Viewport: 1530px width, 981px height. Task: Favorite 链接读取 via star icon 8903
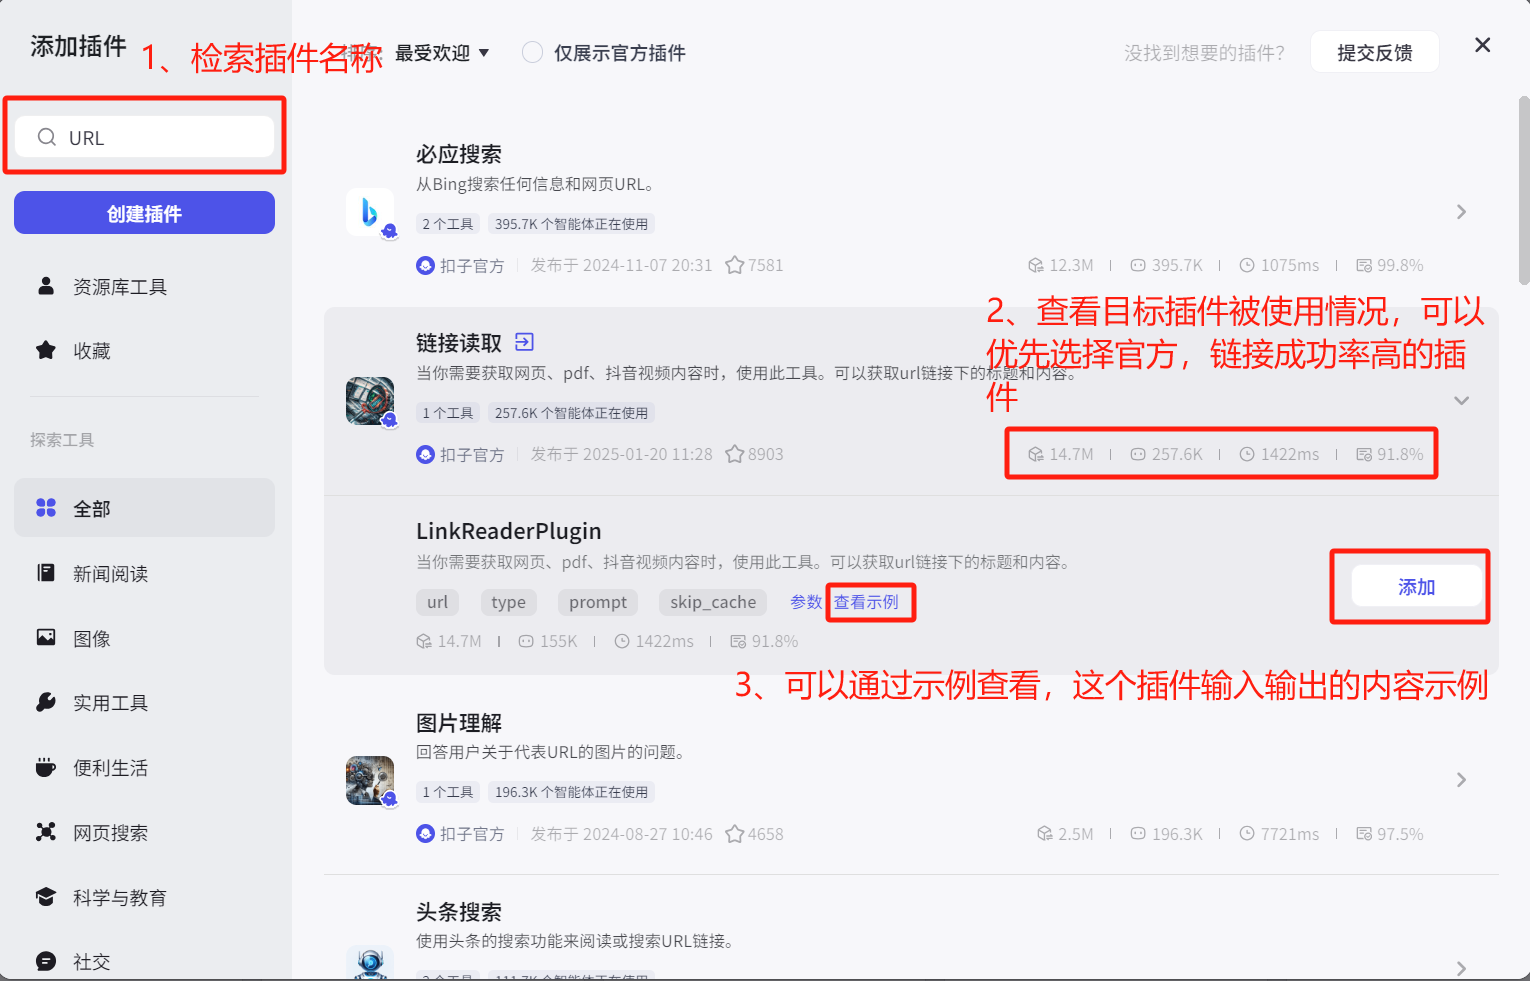click(x=735, y=454)
